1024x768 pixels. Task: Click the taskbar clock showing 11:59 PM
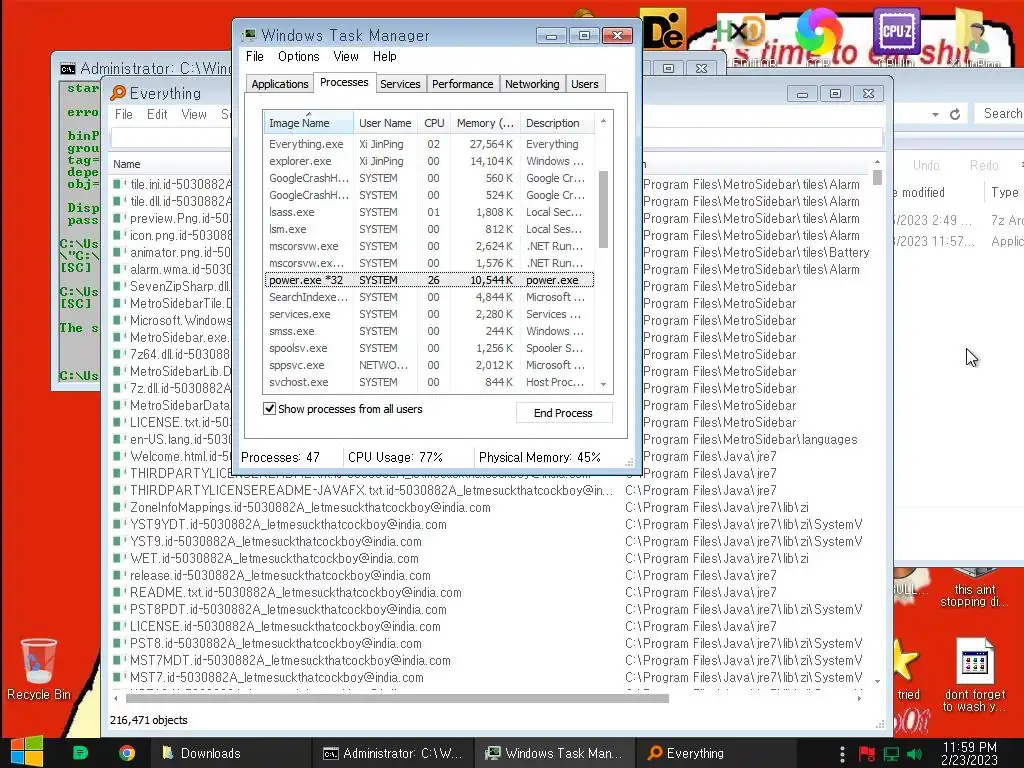(969, 753)
